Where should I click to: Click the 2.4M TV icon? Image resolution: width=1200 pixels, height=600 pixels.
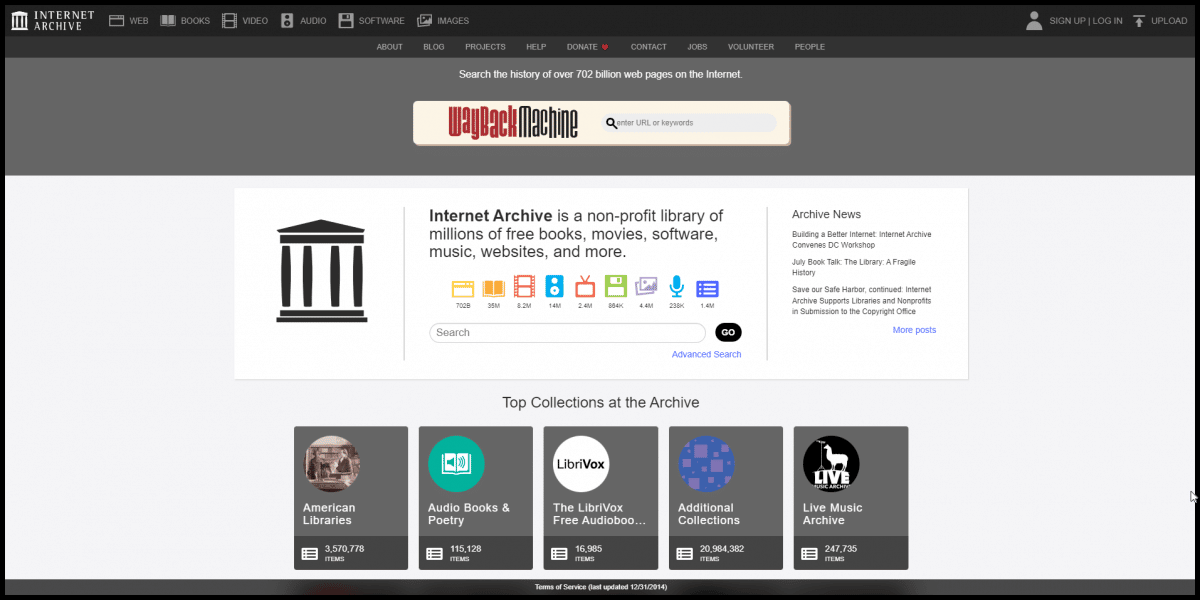[x=585, y=288]
